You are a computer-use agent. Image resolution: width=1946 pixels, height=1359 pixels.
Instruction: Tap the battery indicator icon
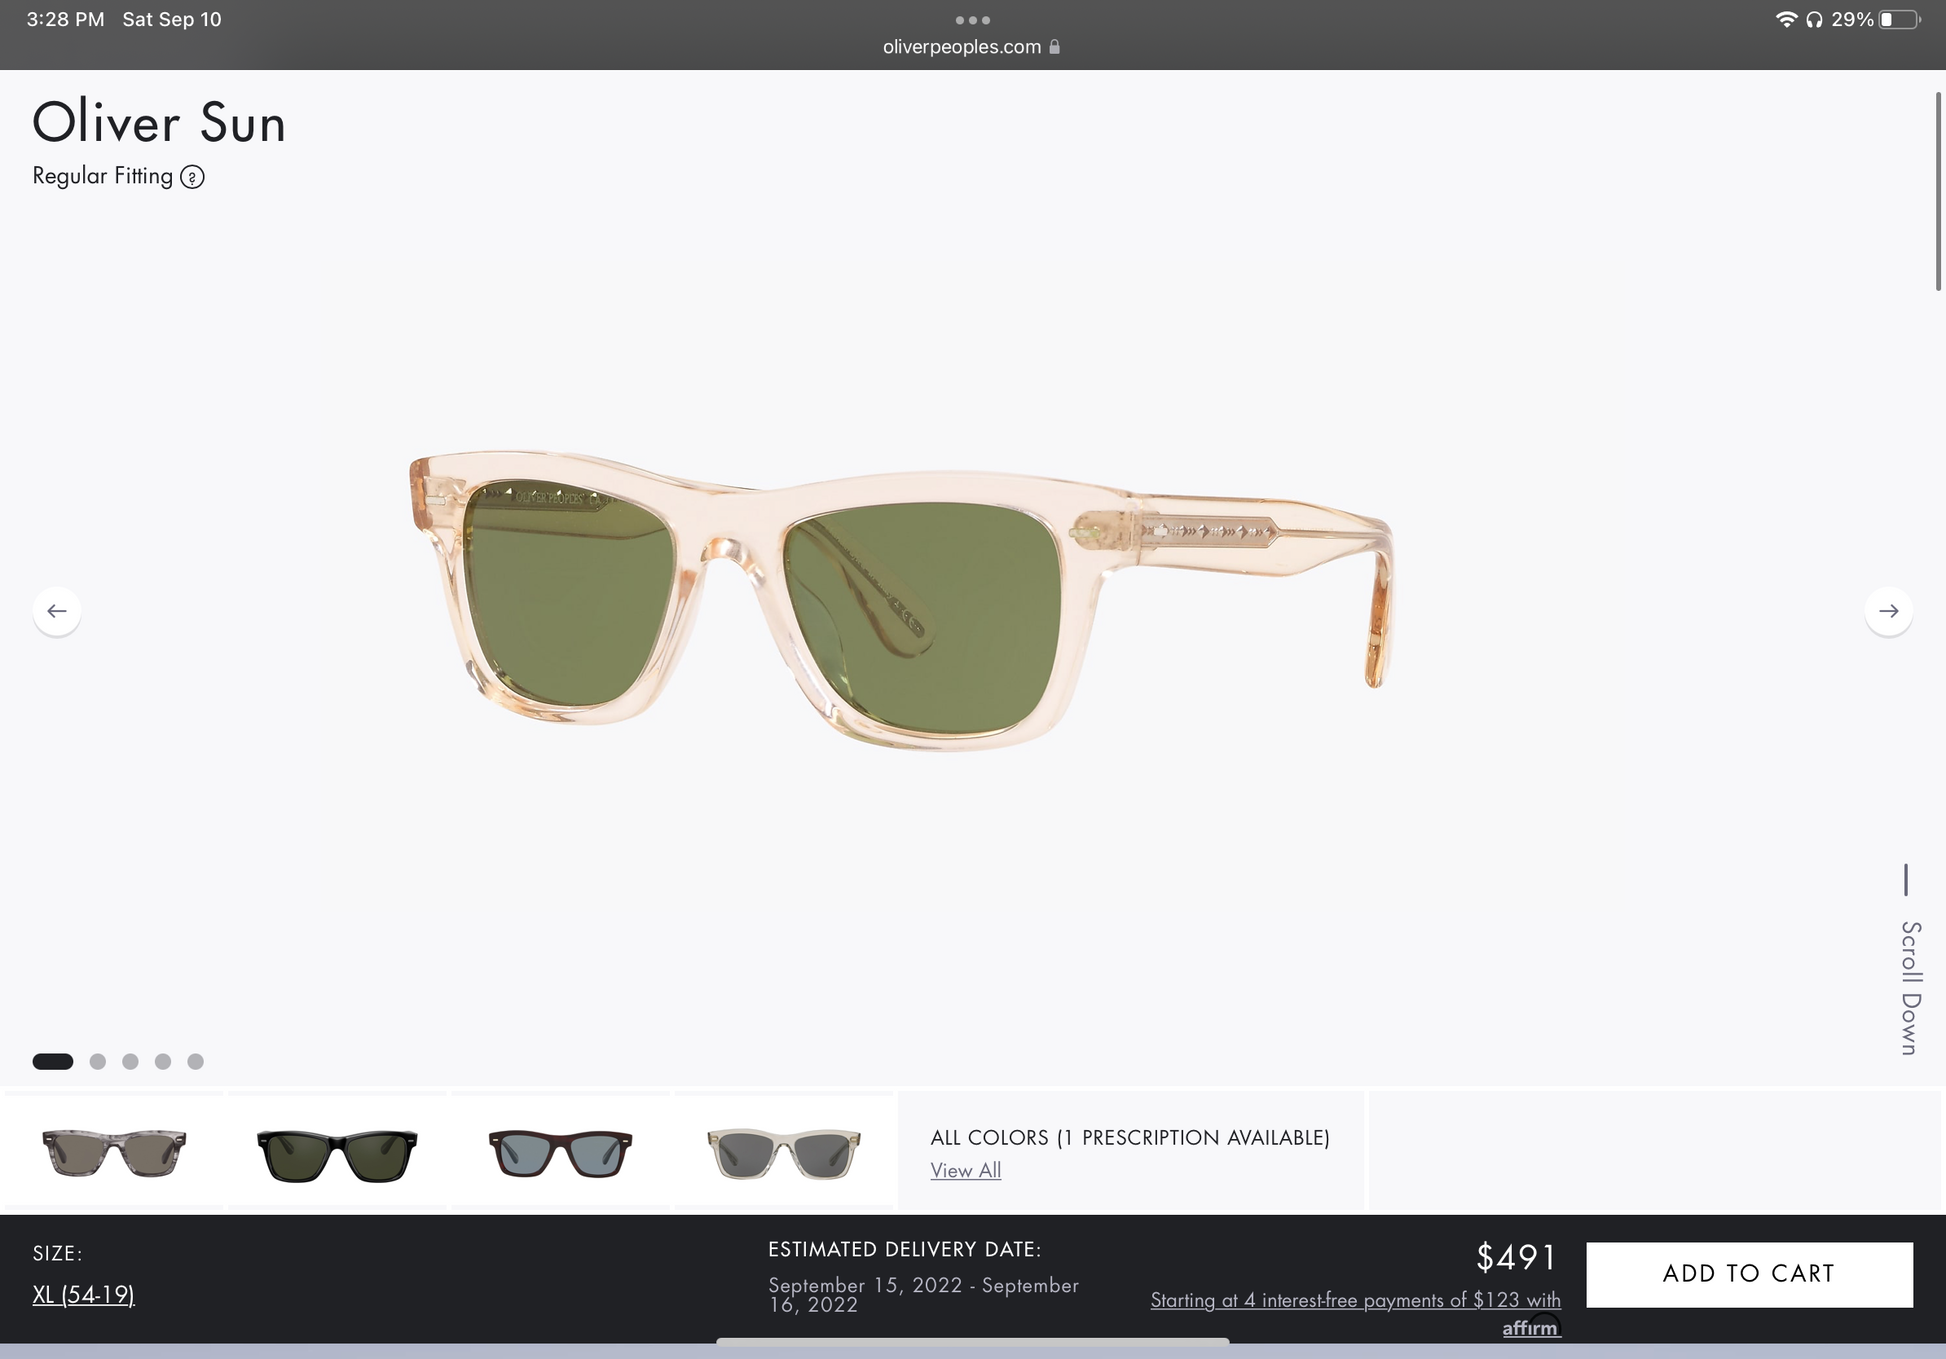[1898, 20]
